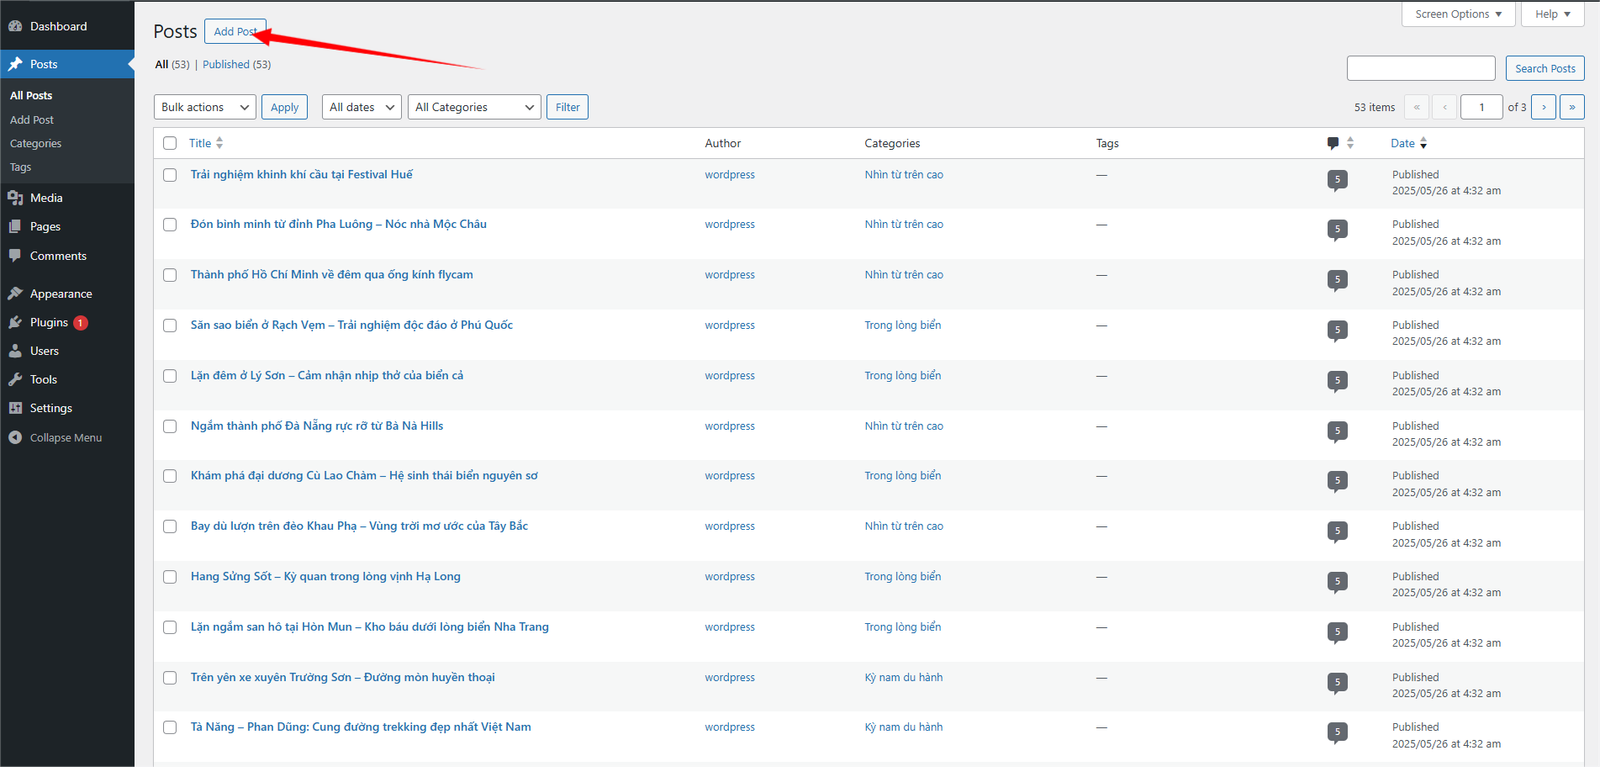Sort posts by comment bubble column icon
Viewport: 1600px width, 767px height.
click(1333, 143)
